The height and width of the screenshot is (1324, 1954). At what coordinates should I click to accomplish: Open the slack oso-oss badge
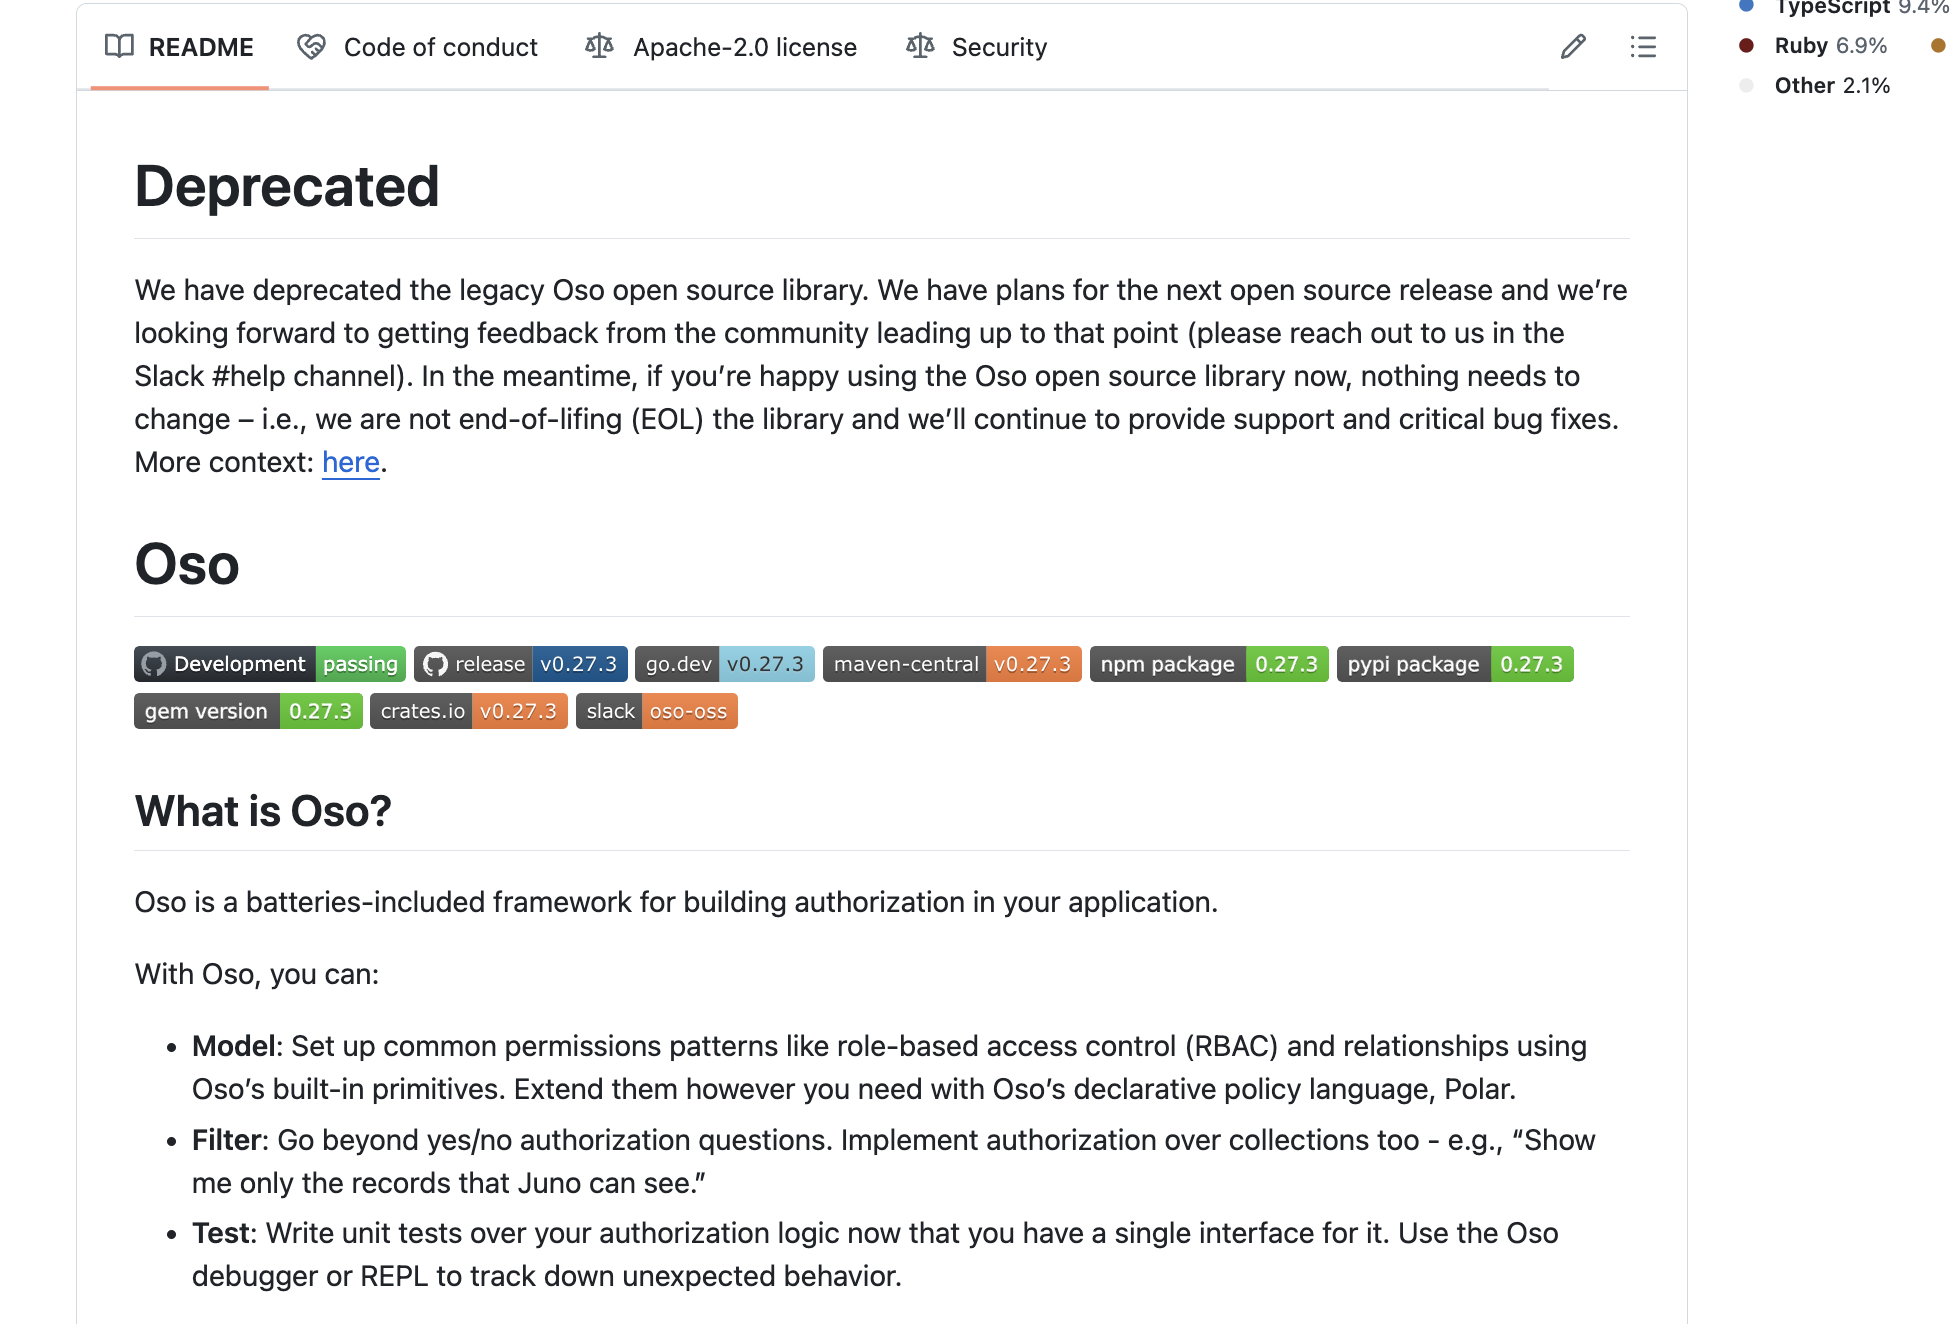pos(657,711)
